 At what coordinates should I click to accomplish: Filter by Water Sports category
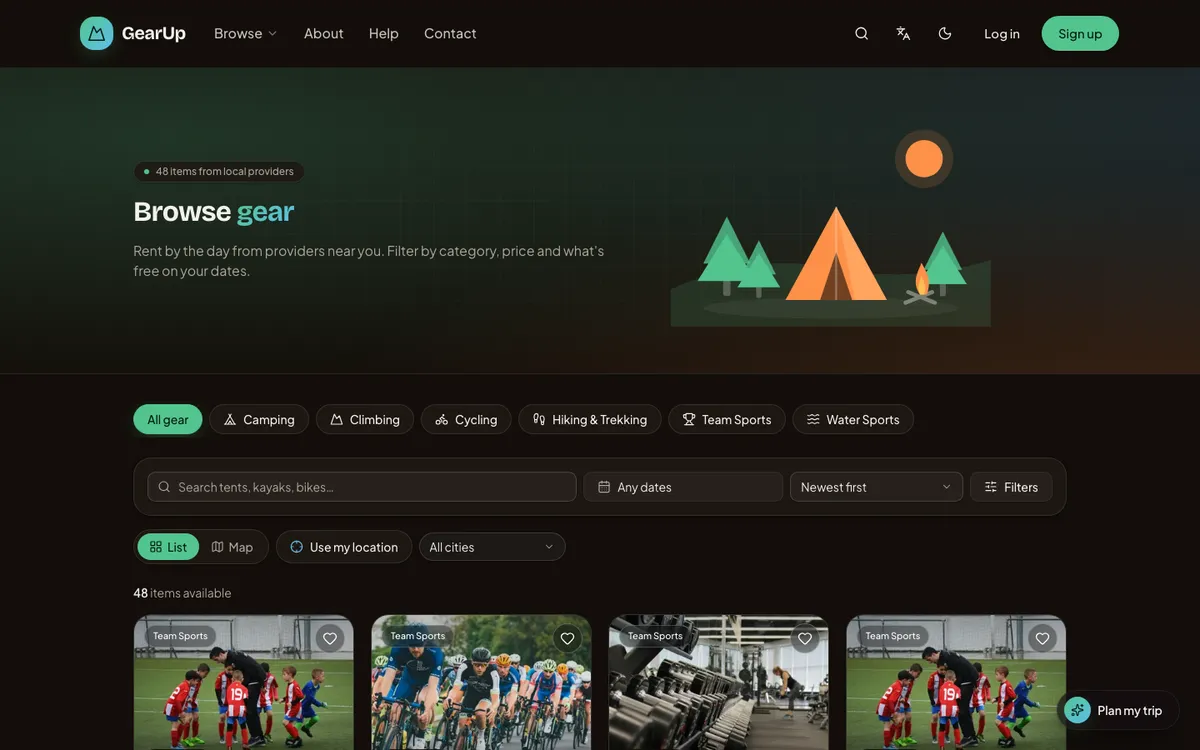[x=853, y=419]
